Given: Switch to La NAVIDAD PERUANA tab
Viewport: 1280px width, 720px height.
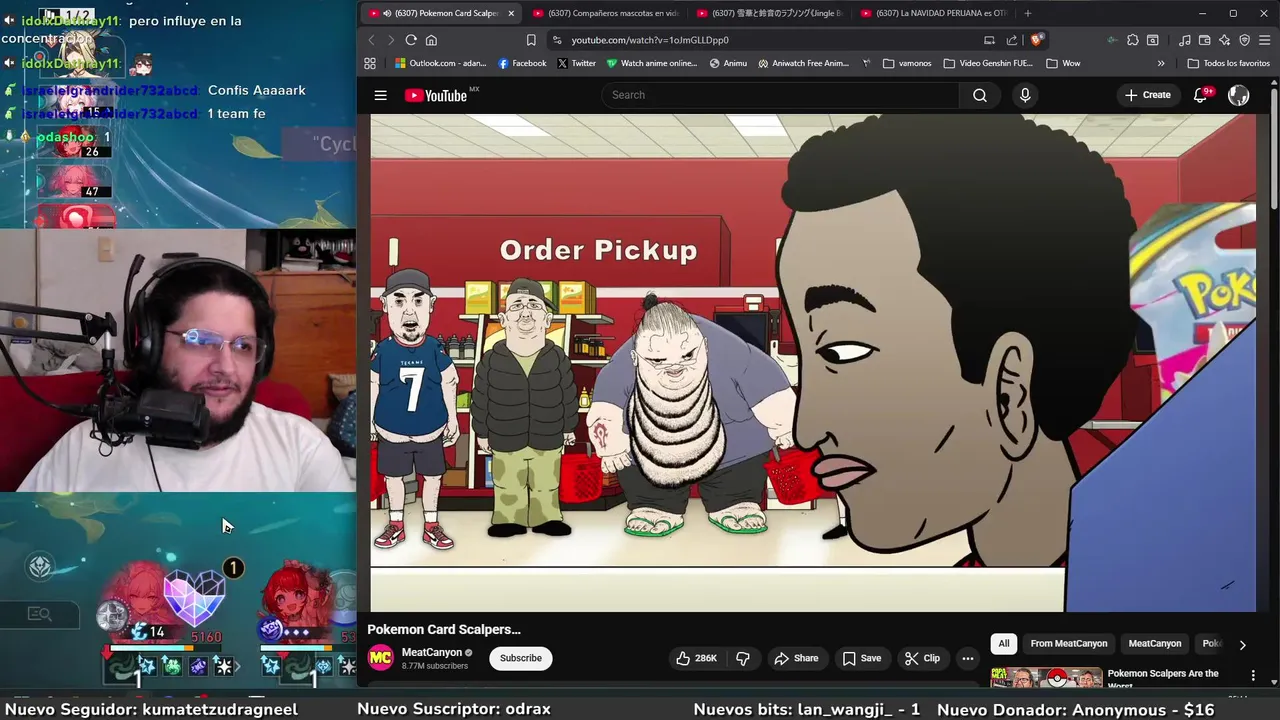Looking at the screenshot, I should point(932,13).
